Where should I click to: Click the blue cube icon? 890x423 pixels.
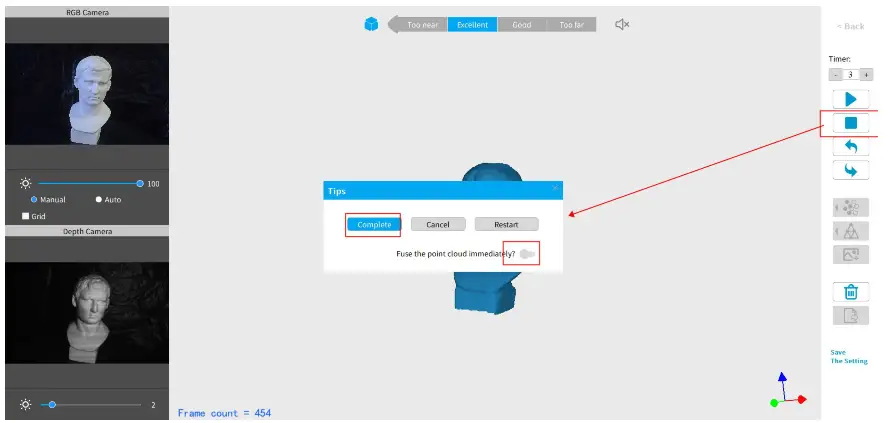point(371,24)
